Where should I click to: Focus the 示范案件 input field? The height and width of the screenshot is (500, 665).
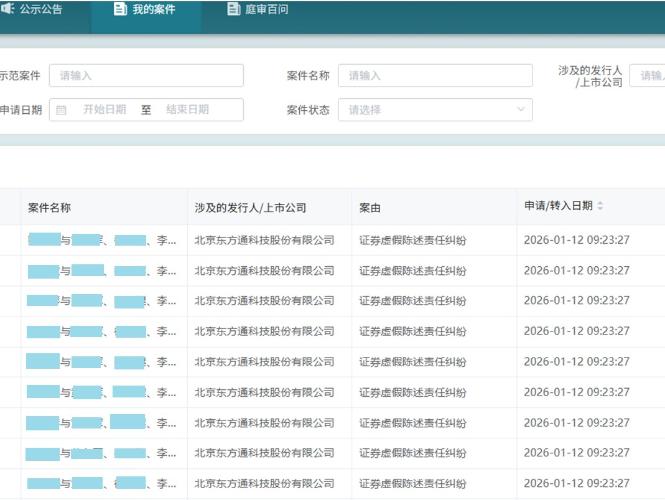click(x=146, y=75)
